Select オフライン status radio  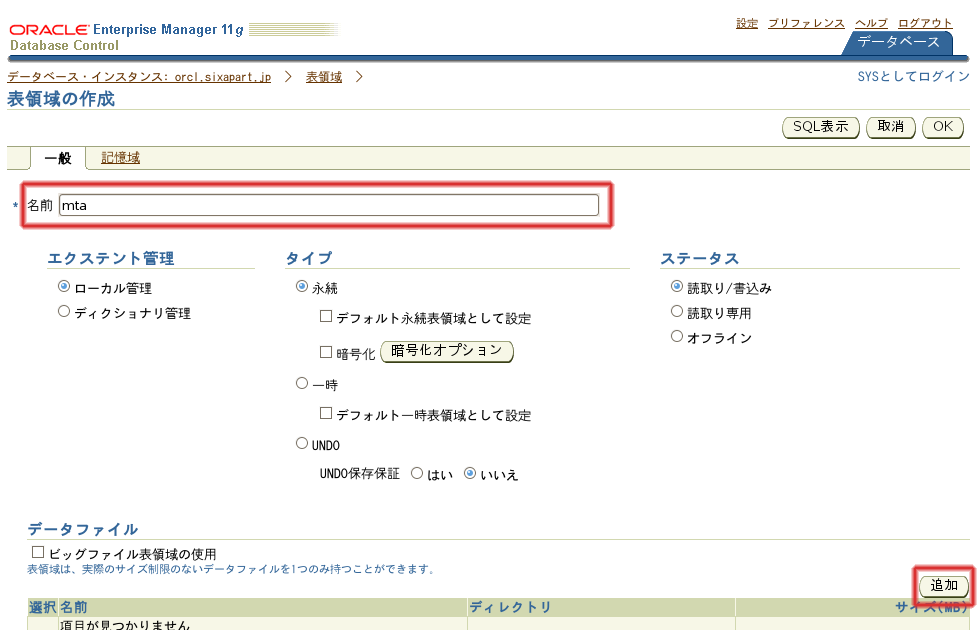677,336
